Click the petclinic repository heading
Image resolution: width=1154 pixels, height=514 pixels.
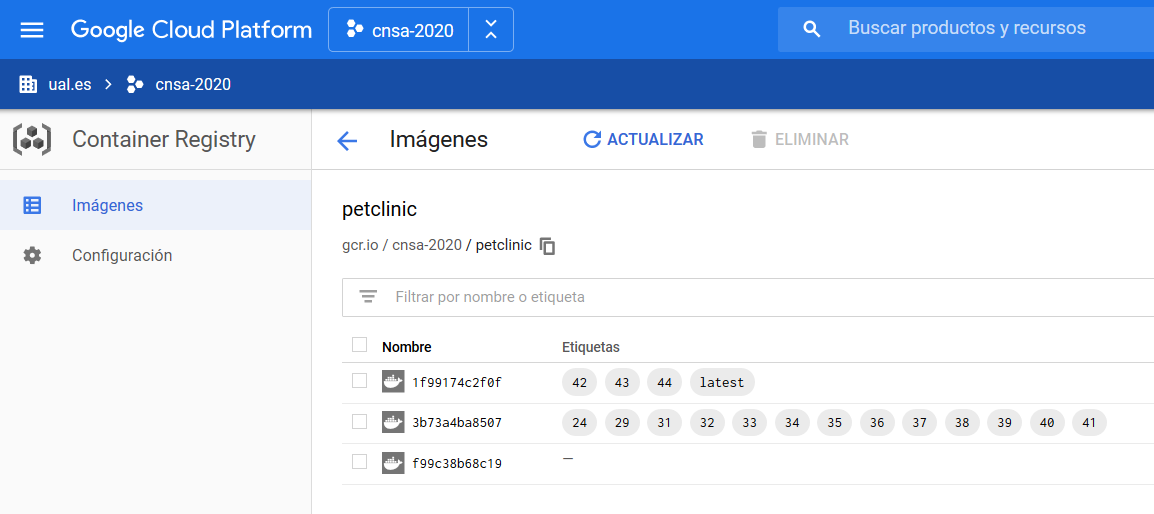[x=380, y=210]
